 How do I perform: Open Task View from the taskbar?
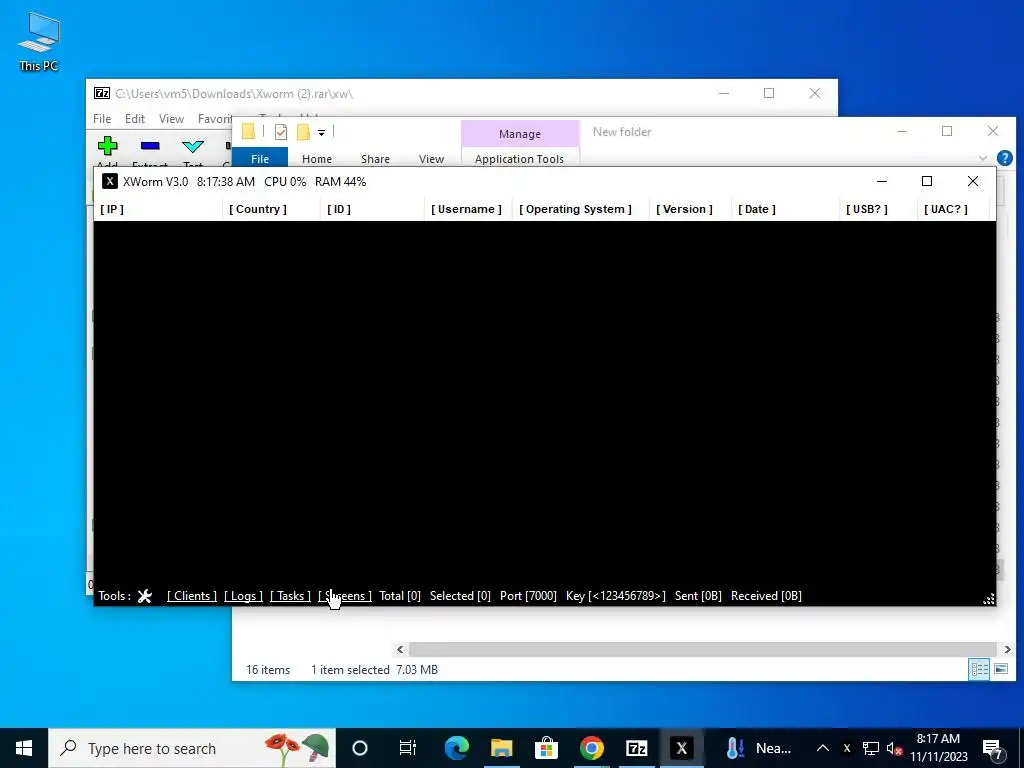click(408, 748)
